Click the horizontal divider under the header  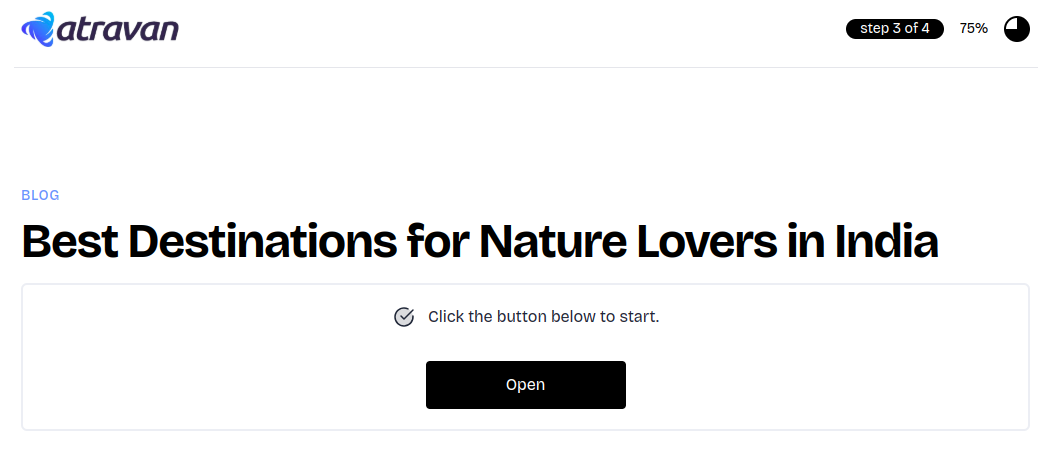click(x=525, y=67)
